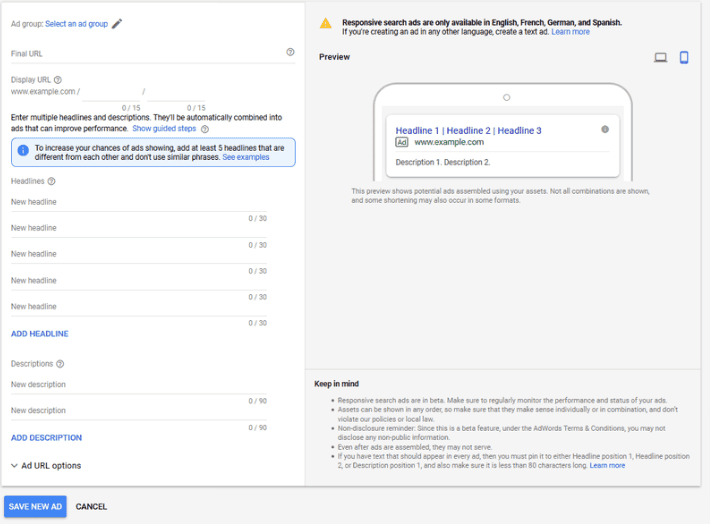Click the Keep in mind heading

point(336,384)
